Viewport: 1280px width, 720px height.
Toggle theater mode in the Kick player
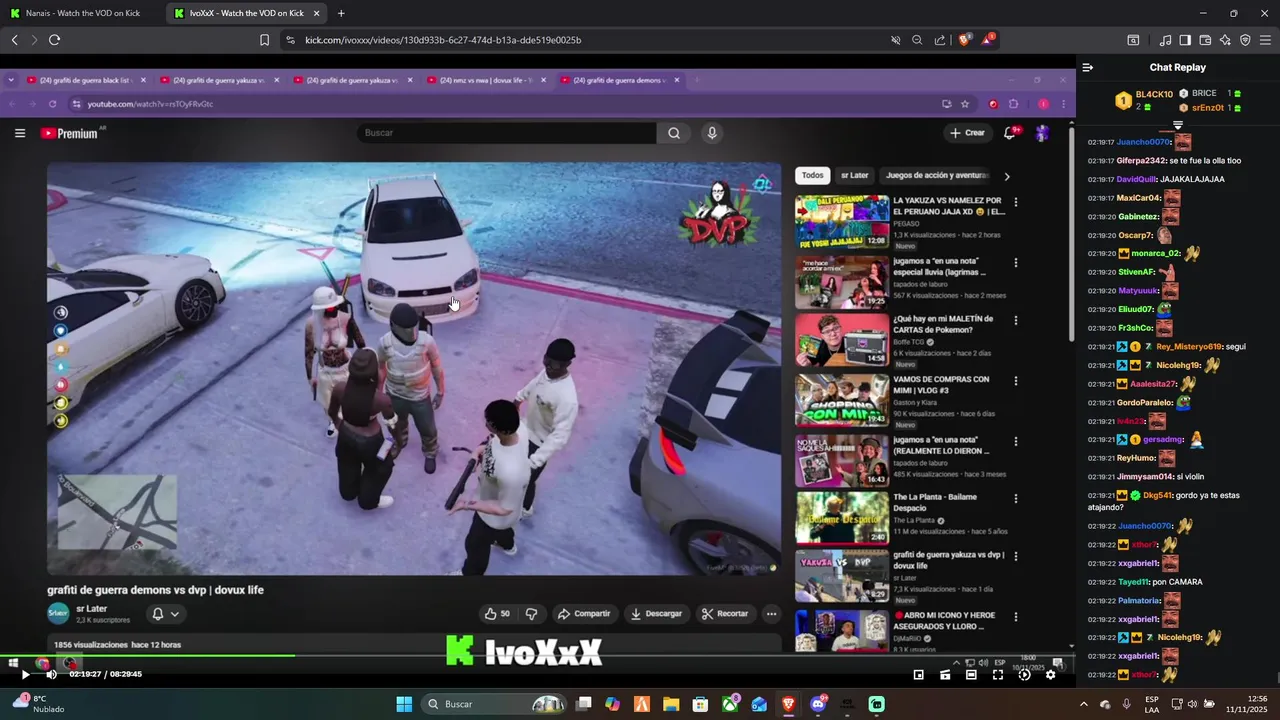[x=971, y=675]
